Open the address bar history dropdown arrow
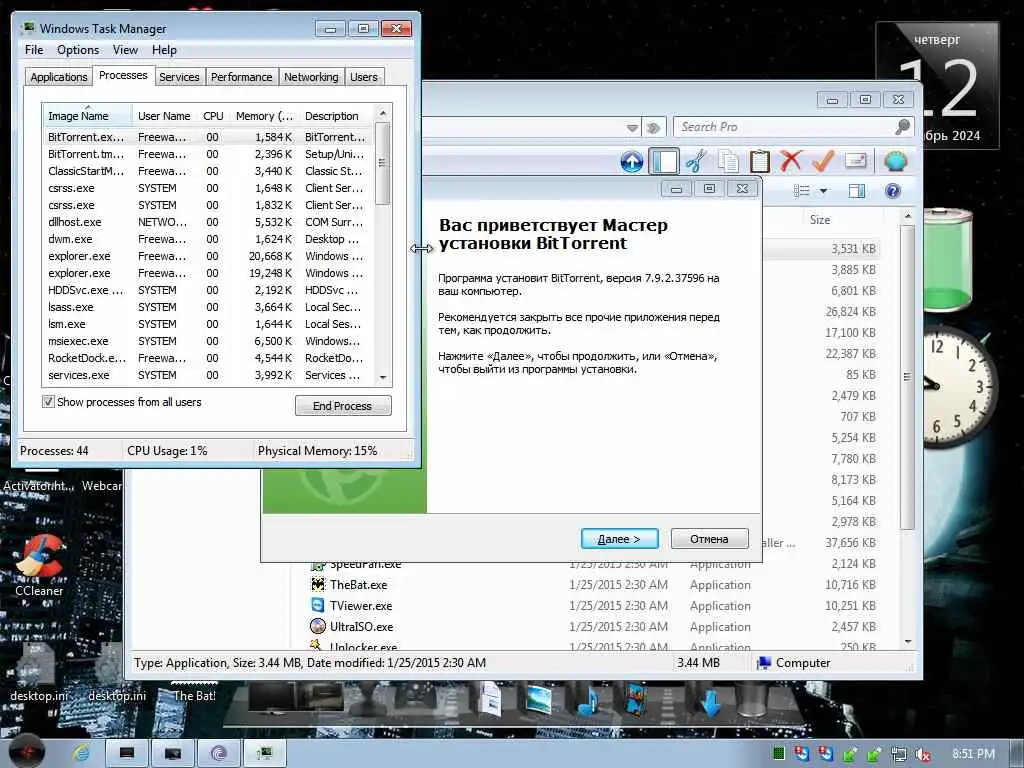The width and height of the screenshot is (1024, 768). [x=632, y=128]
